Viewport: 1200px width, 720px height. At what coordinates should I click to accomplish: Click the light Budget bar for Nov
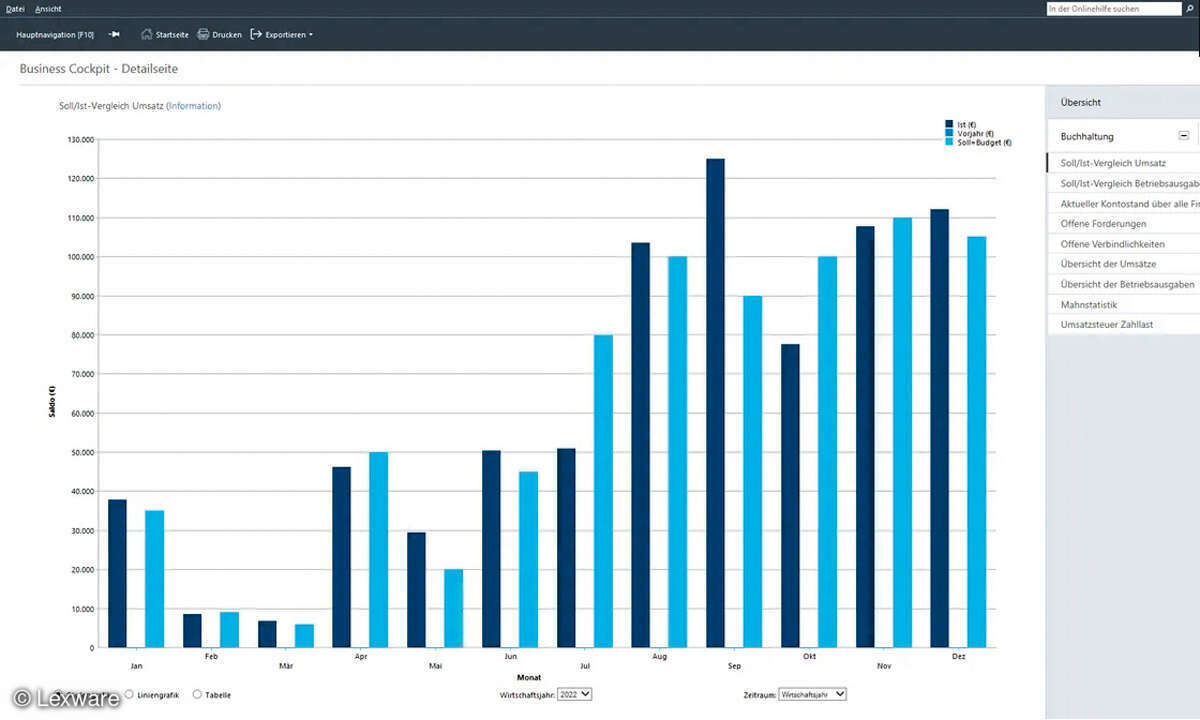(x=902, y=433)
